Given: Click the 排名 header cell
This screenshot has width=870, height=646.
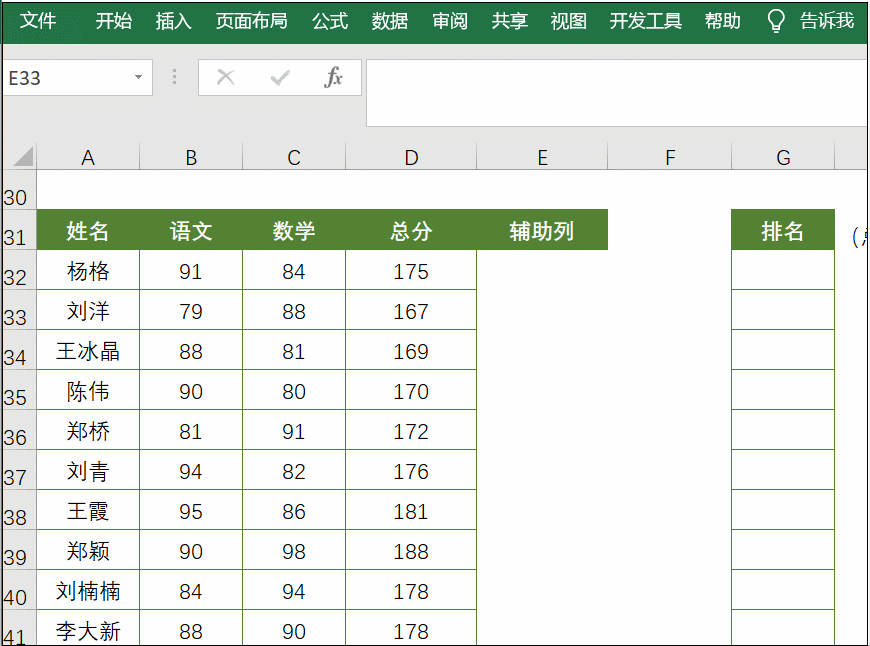Looking at the screenshot, I should (x=783, y=230).
